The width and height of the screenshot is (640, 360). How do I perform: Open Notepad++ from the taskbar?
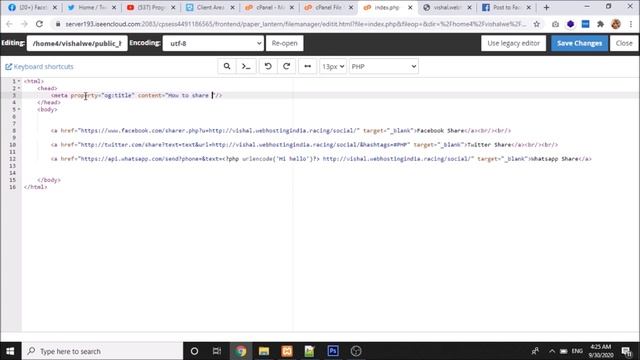point(309,351)
